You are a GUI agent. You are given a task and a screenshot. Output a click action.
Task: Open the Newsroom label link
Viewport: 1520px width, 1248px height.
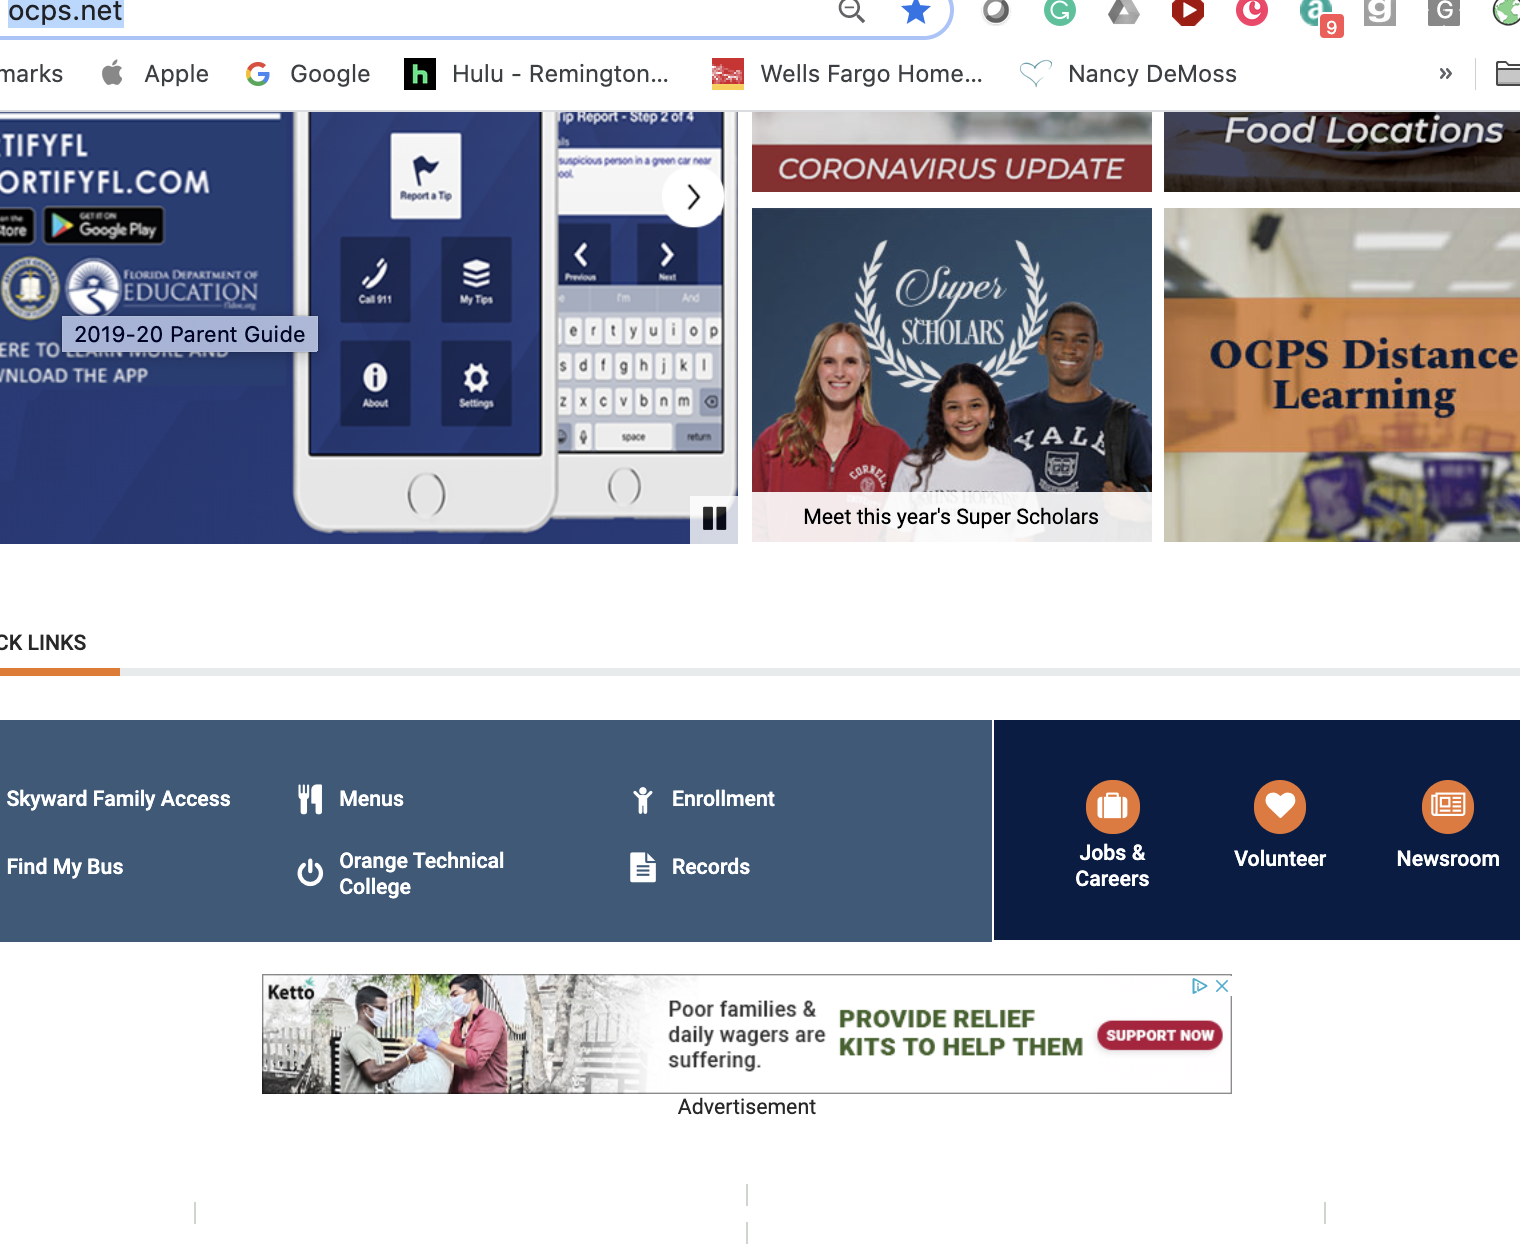1448,859
